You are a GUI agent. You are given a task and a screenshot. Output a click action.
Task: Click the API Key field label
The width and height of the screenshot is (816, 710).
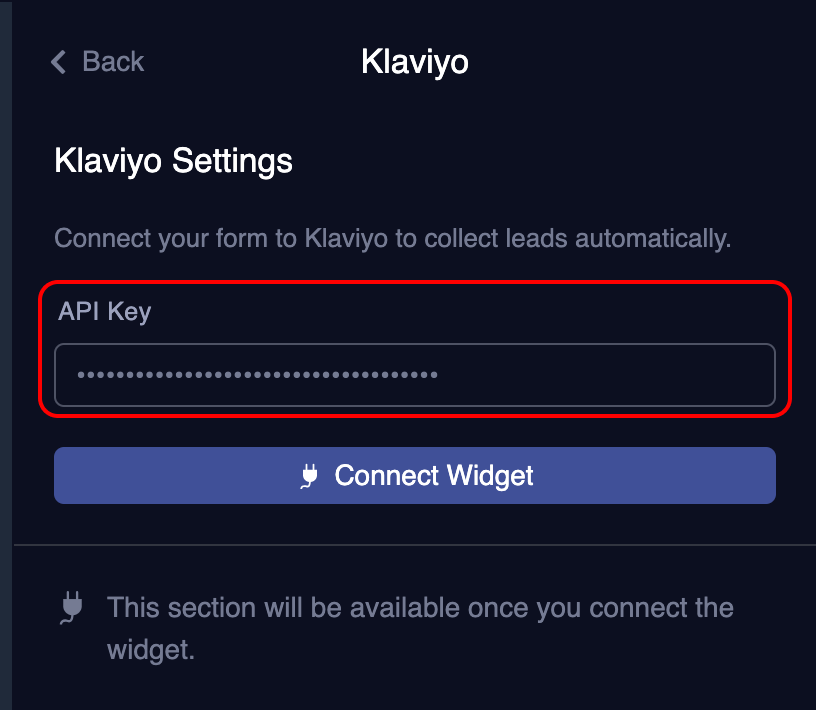click(x=105, y=312)
